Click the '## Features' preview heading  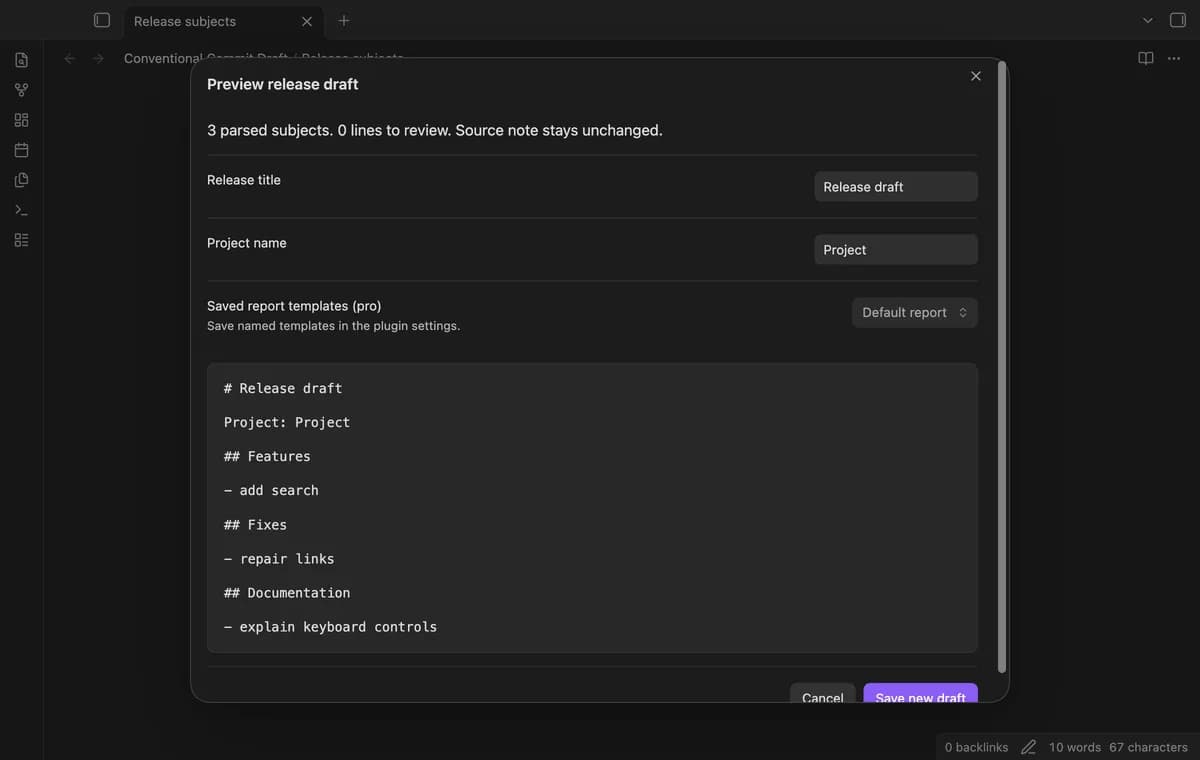(x=267, y=456)
